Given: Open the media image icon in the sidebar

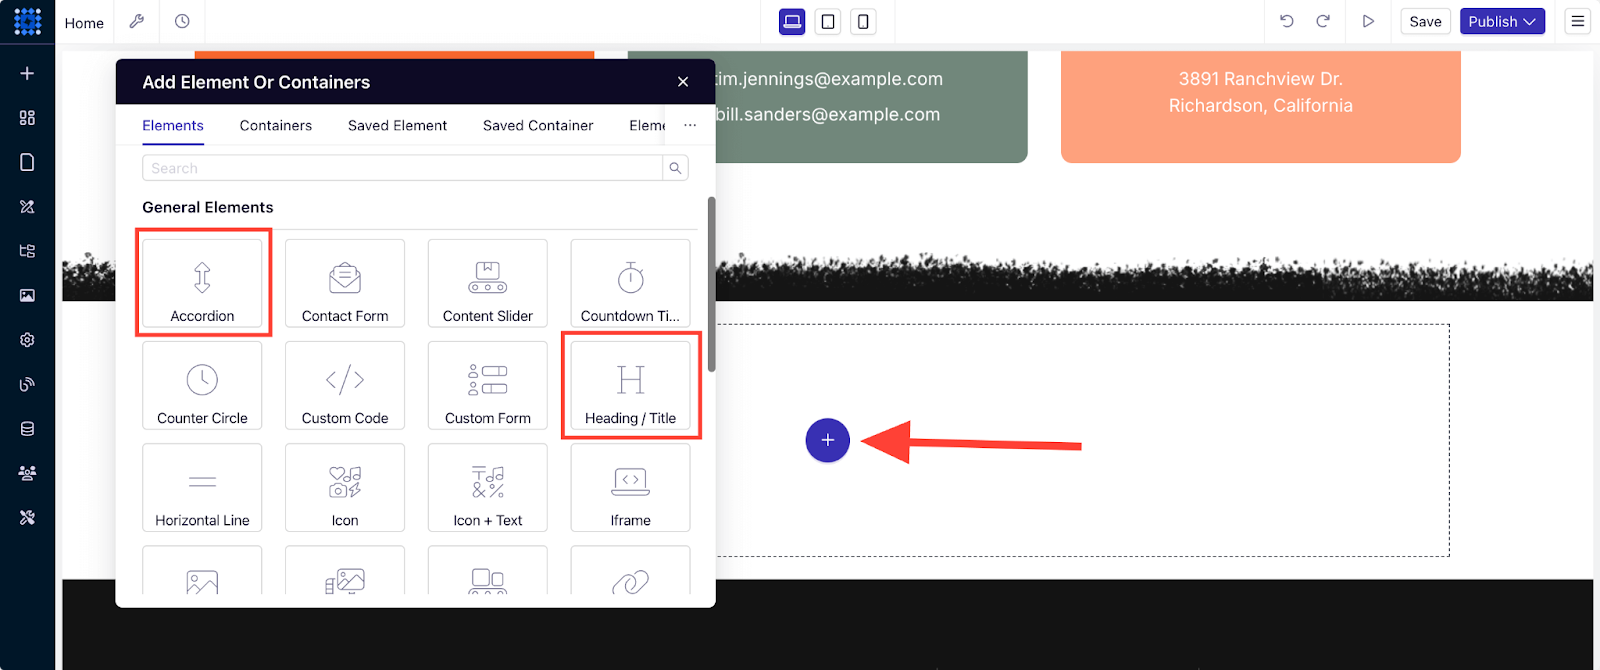Looking at the screenshot, I should click(27, 295).
